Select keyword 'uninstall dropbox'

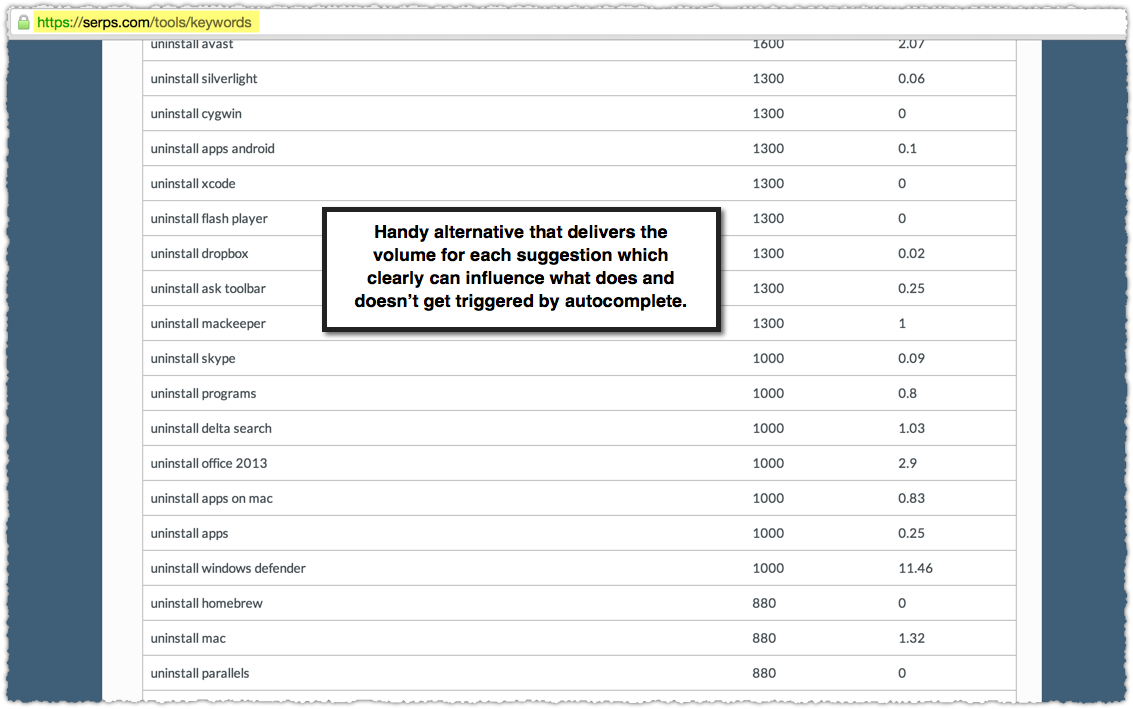(199, 254)
